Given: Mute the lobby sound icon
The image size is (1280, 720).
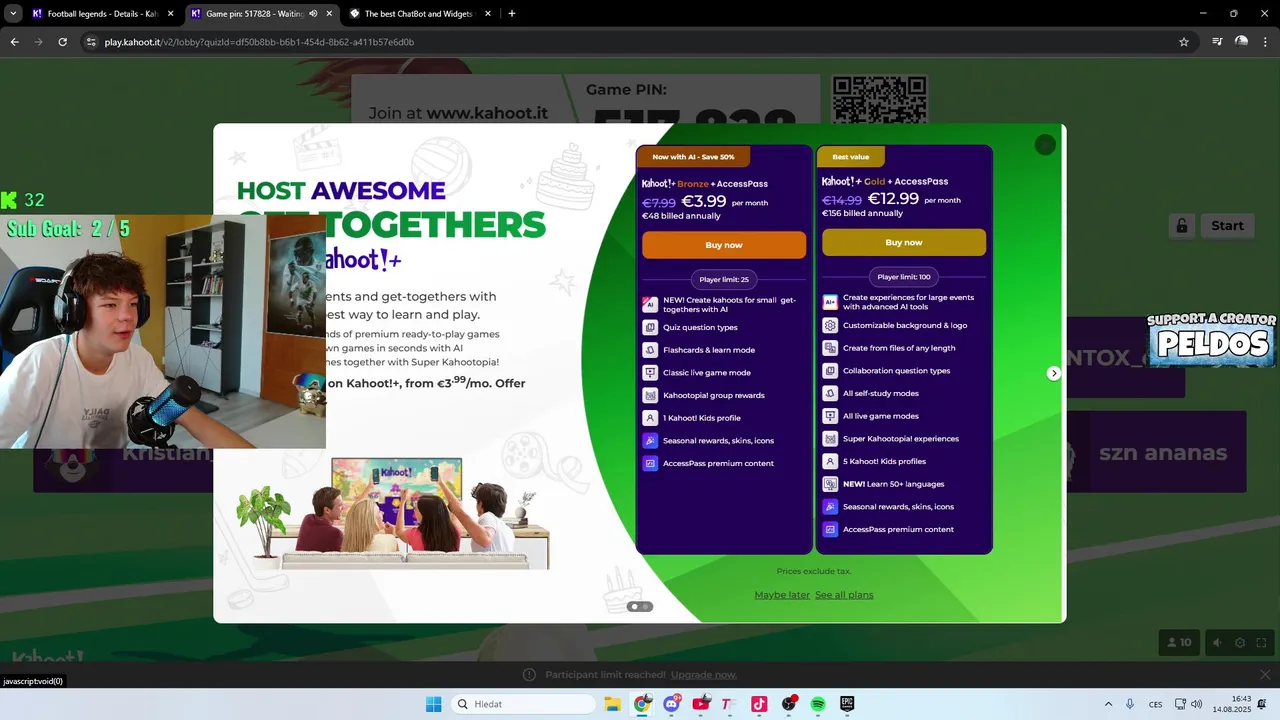Looking at the screenshot, I should (1217, 643).
